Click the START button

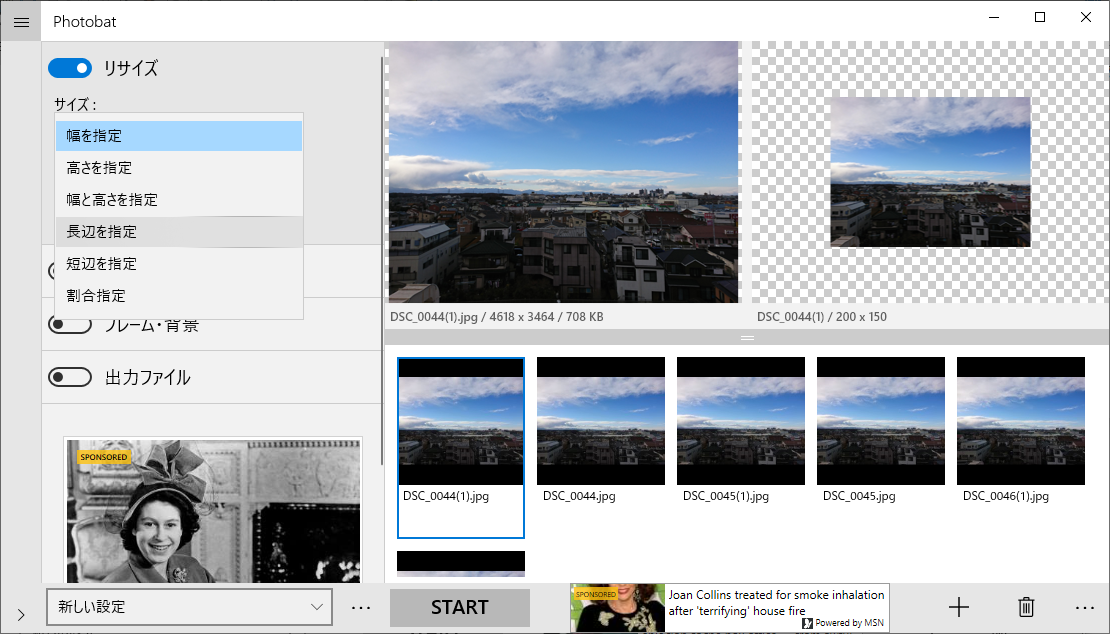click(459, 607)
